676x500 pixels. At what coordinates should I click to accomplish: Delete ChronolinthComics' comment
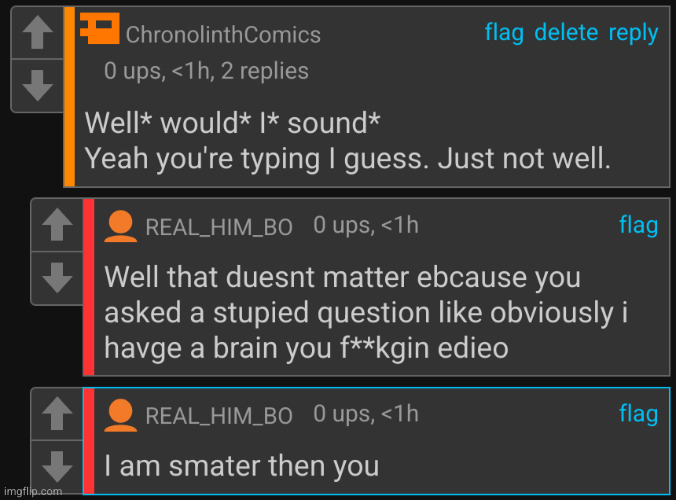pos(566,33)
